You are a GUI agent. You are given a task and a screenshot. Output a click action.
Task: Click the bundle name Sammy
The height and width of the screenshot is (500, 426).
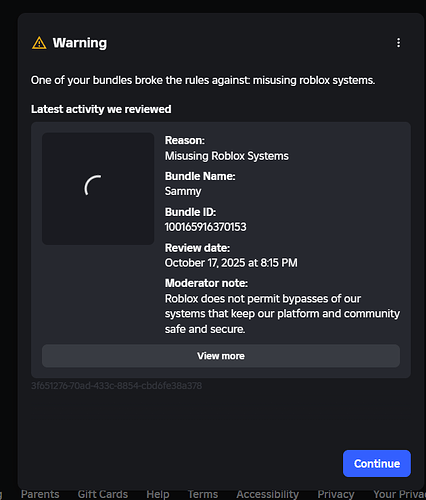point(183,191)
